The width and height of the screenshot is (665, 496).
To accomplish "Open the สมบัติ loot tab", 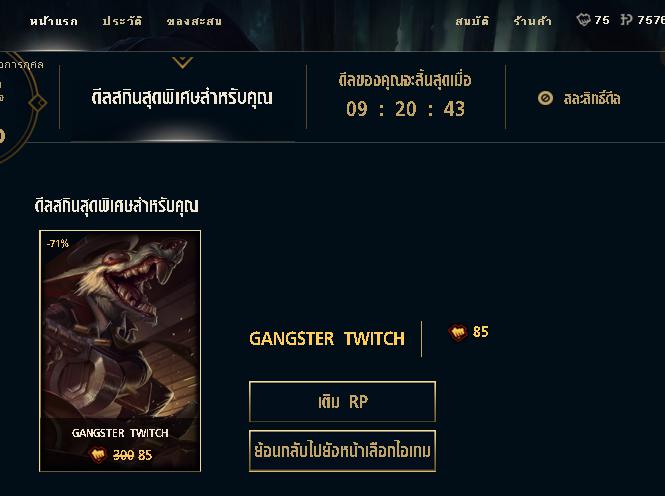I will click(472, 21).
